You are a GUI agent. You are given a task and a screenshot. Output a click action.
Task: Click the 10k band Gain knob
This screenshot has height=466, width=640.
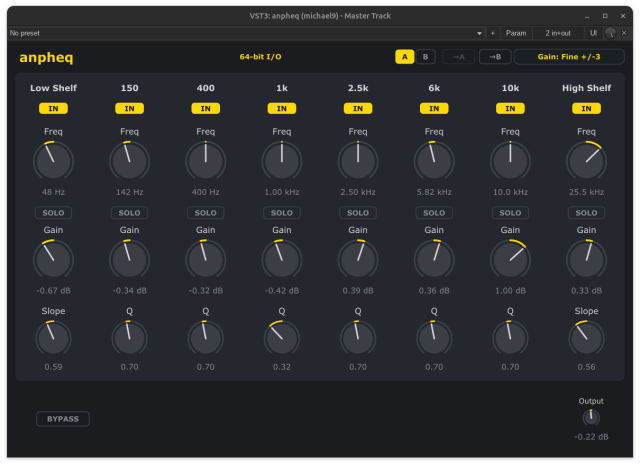[x=510, y=260]
